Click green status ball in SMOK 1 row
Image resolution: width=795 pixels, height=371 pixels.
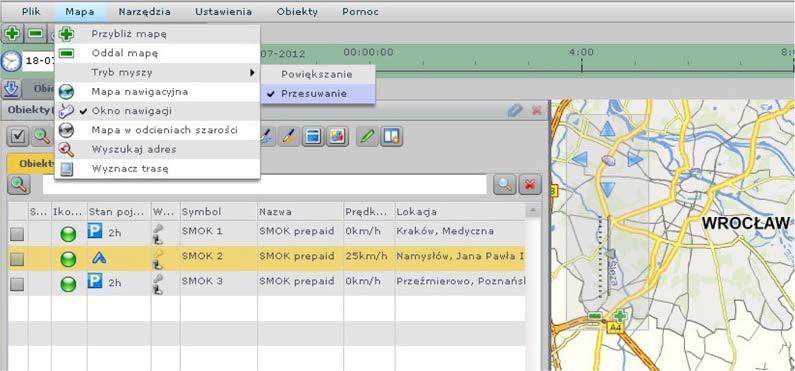coord(68,234)
